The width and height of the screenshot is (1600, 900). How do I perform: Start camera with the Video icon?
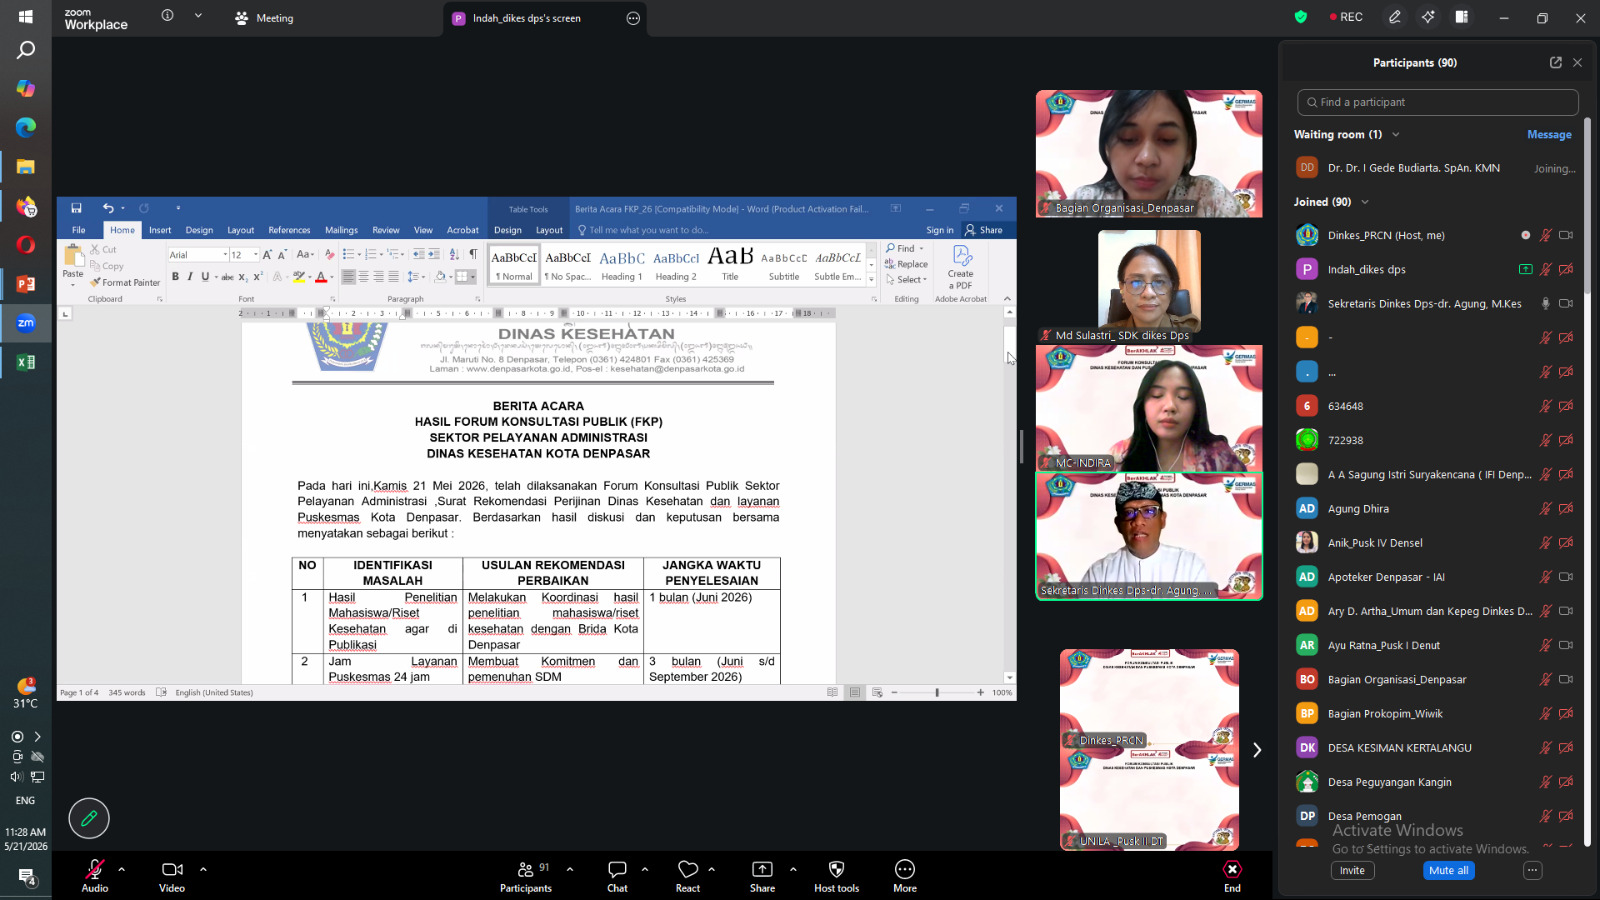click(172, 869)
